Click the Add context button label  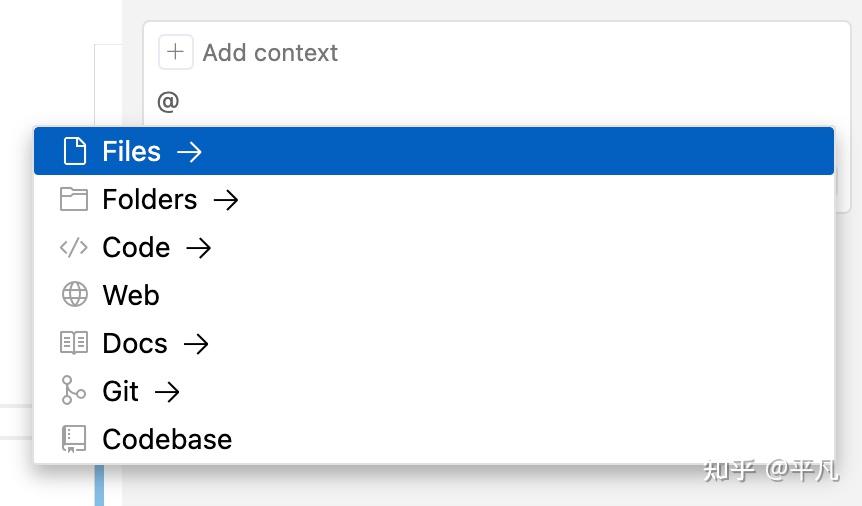pyautogui.click(x=270, y=53)
